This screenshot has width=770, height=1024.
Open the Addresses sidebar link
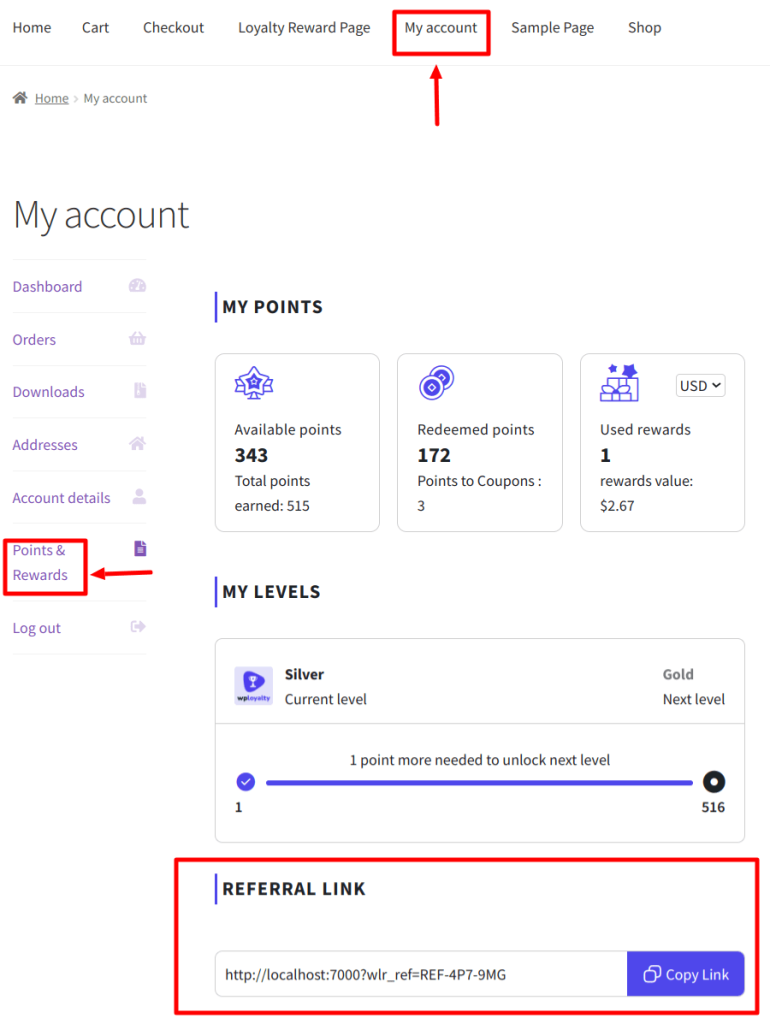tap(45, 445)
